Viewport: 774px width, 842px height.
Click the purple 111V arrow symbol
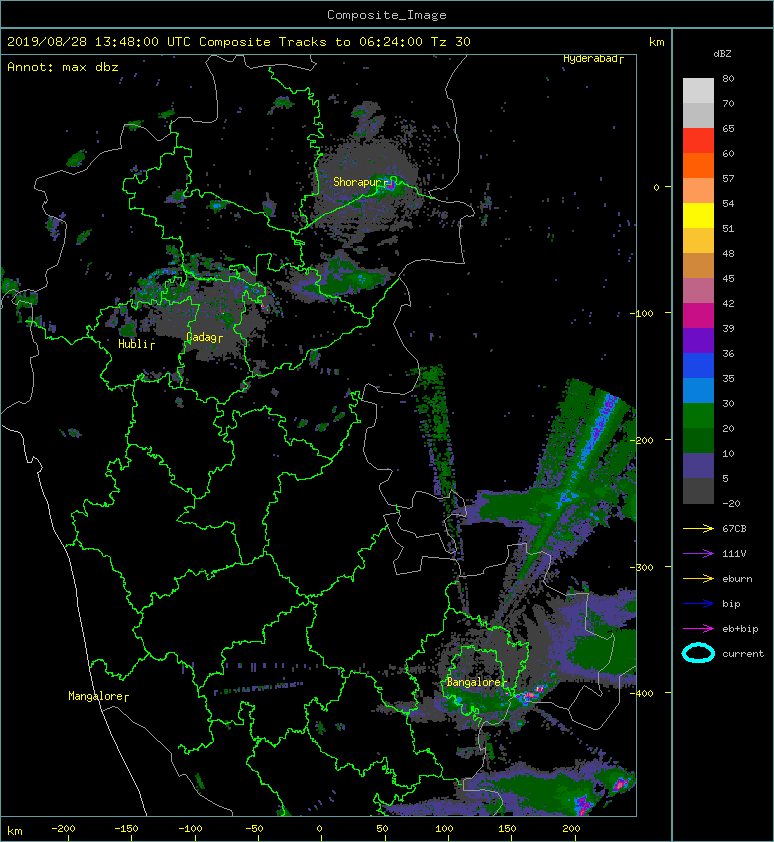(698, 554)
